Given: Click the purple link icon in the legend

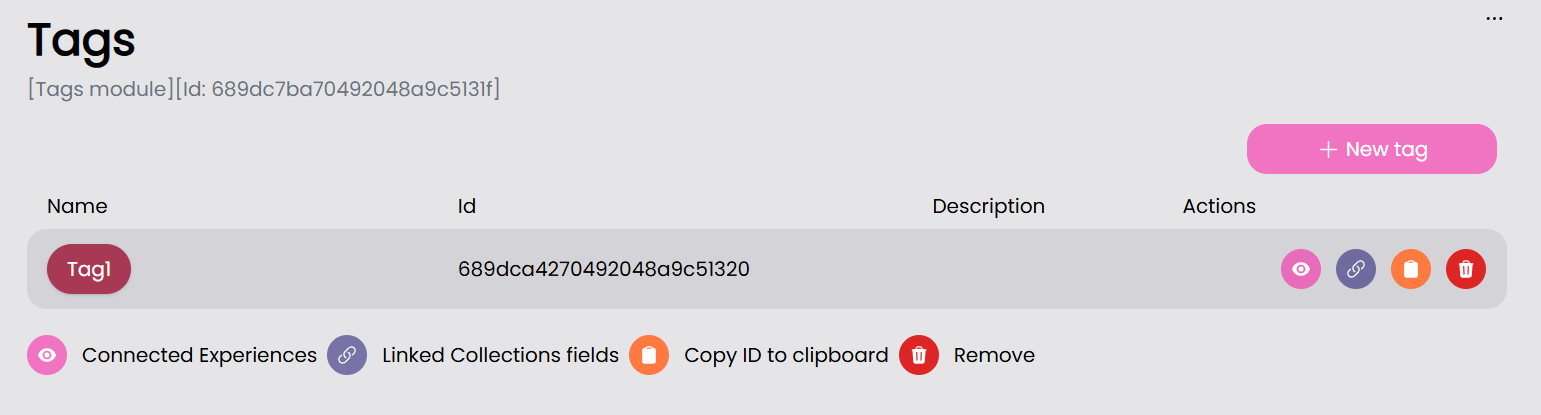Looking at the screenshot, I should (x=347, y=355).
